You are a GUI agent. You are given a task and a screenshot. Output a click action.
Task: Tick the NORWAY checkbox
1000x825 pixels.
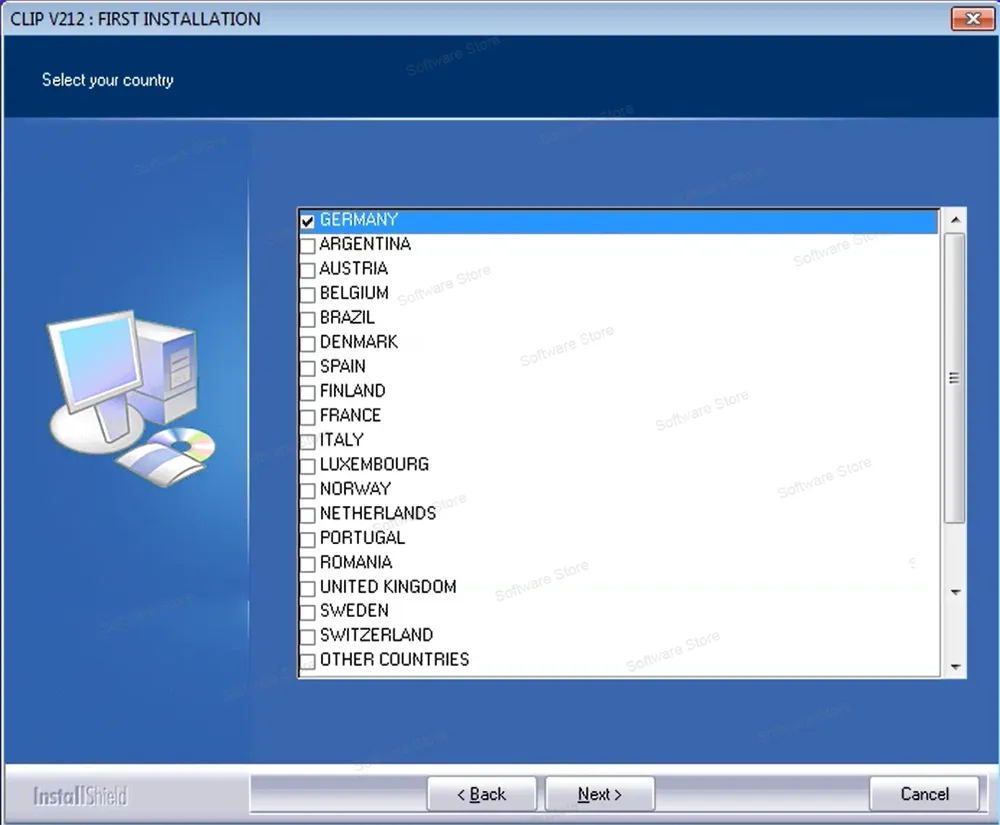(307, 490)
